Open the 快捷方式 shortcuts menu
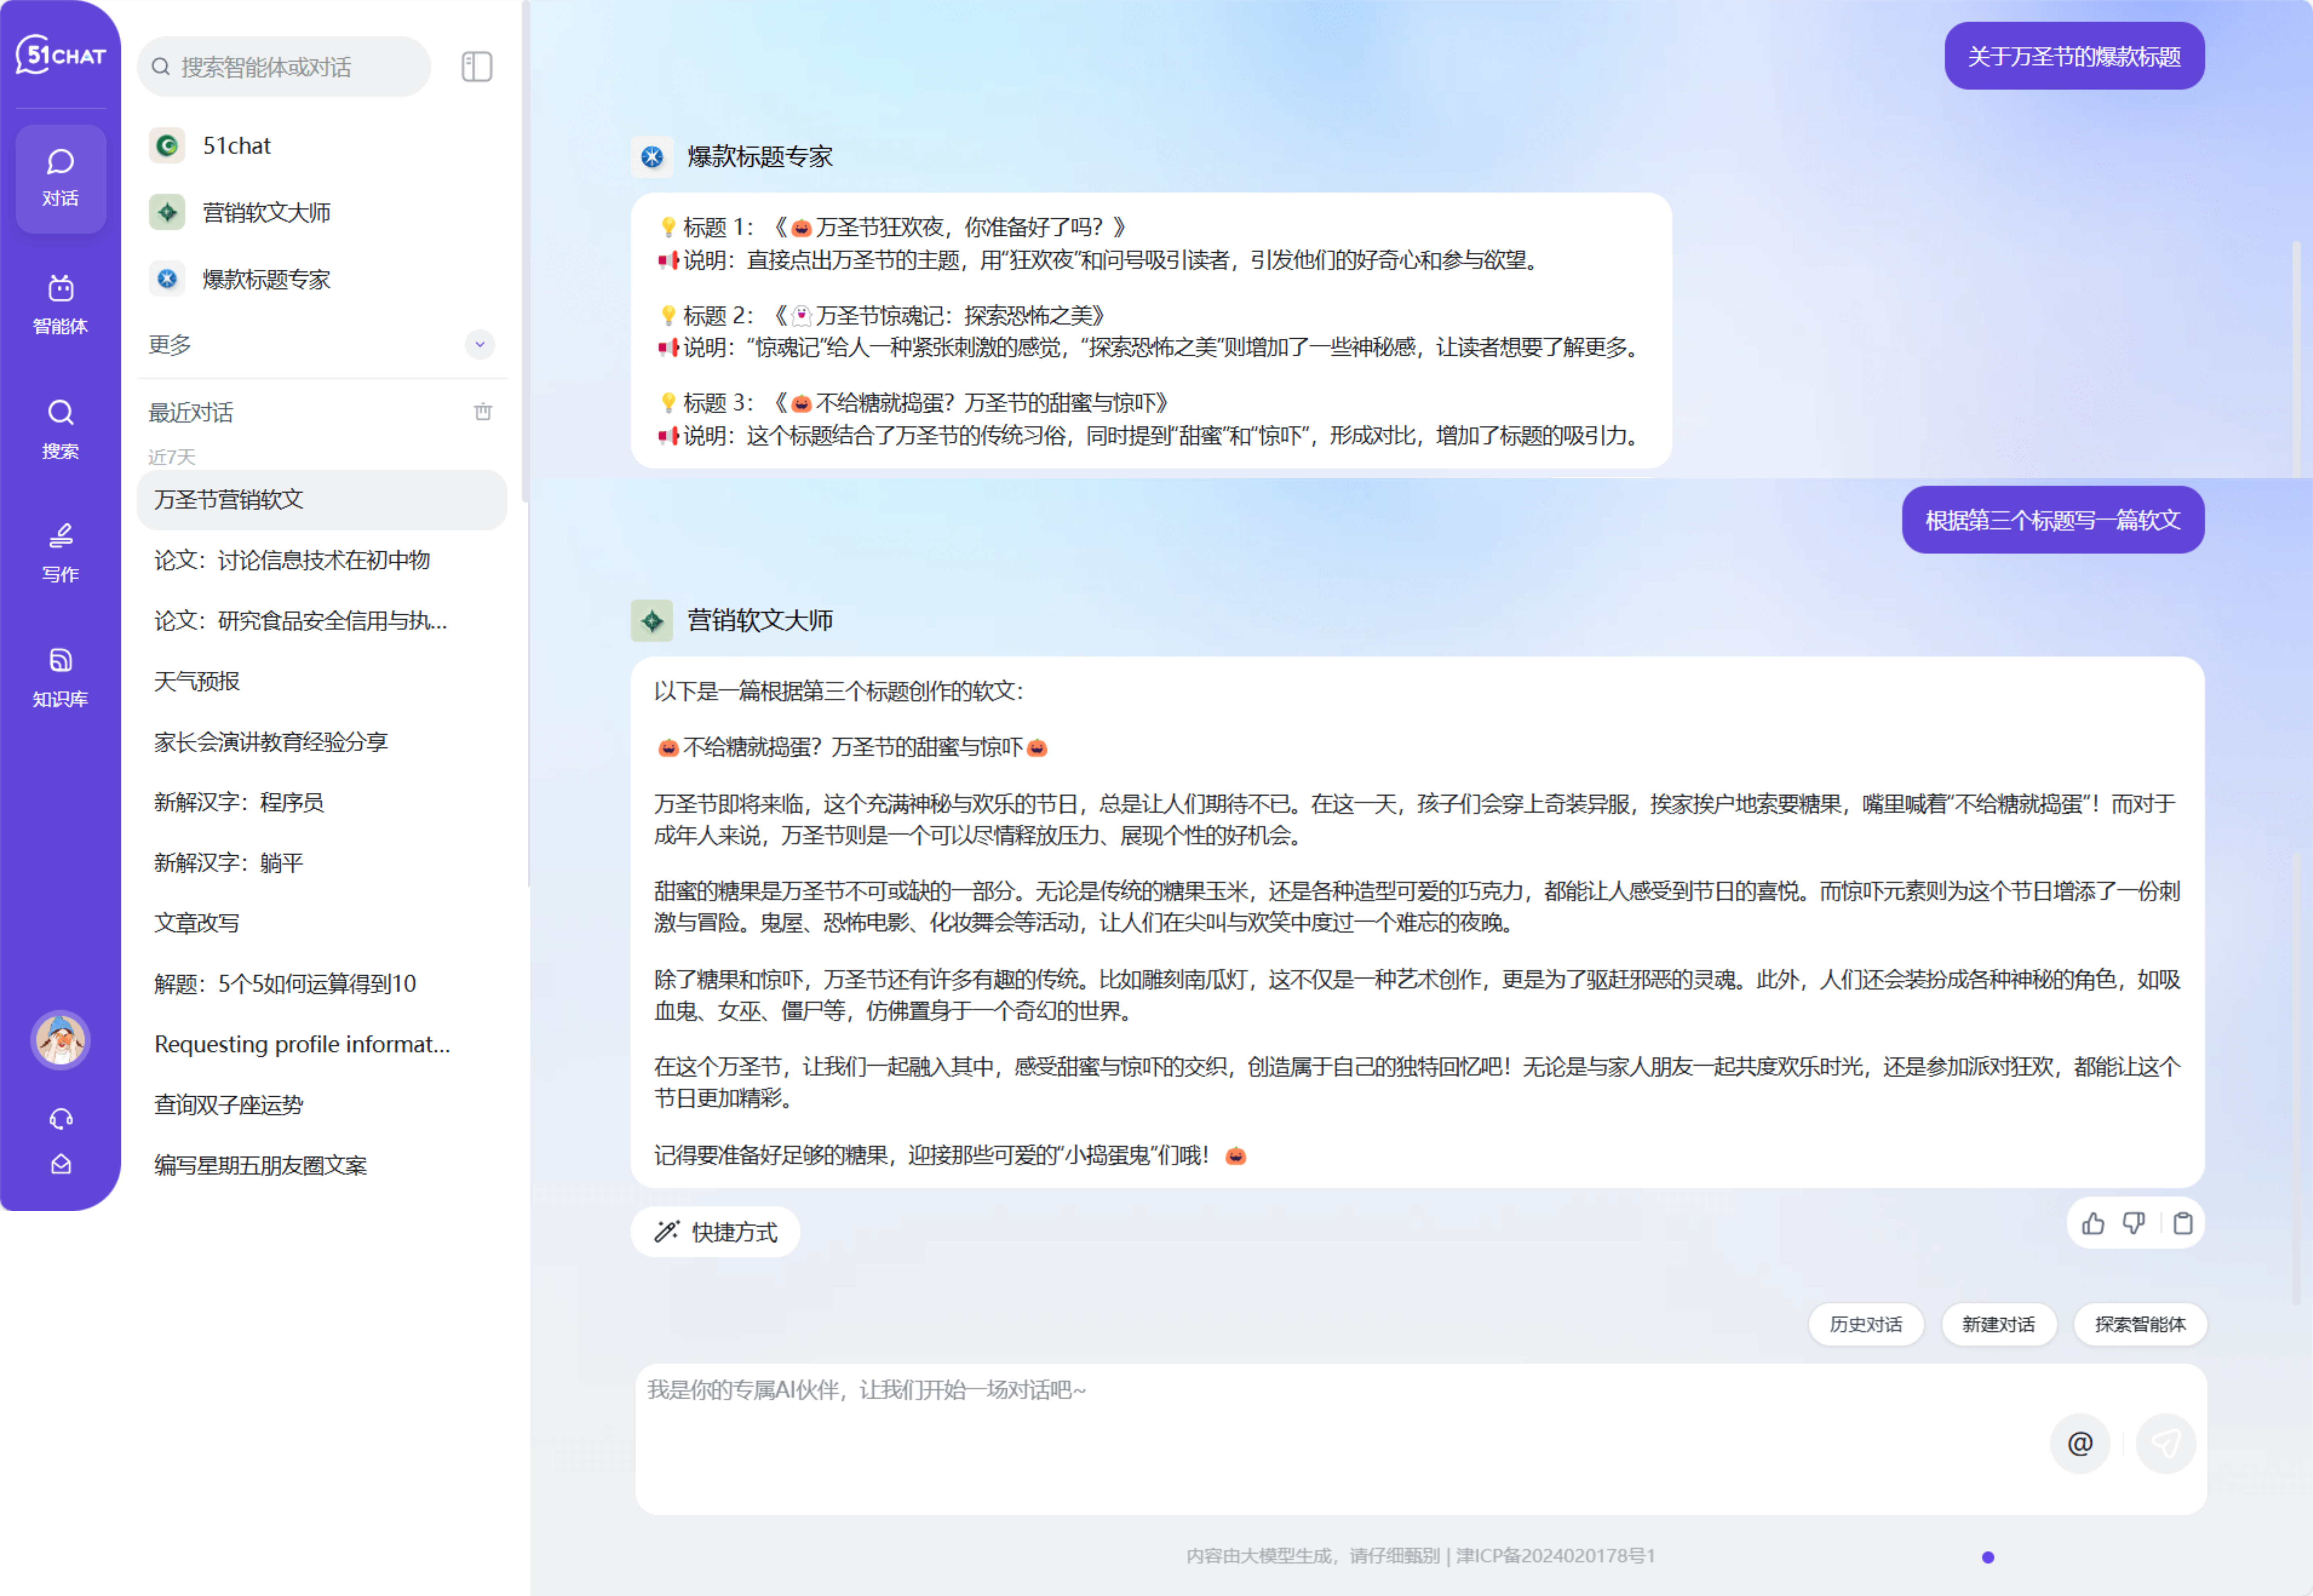Viewport: 2313px width, 1596px height. coord(715,1232)
